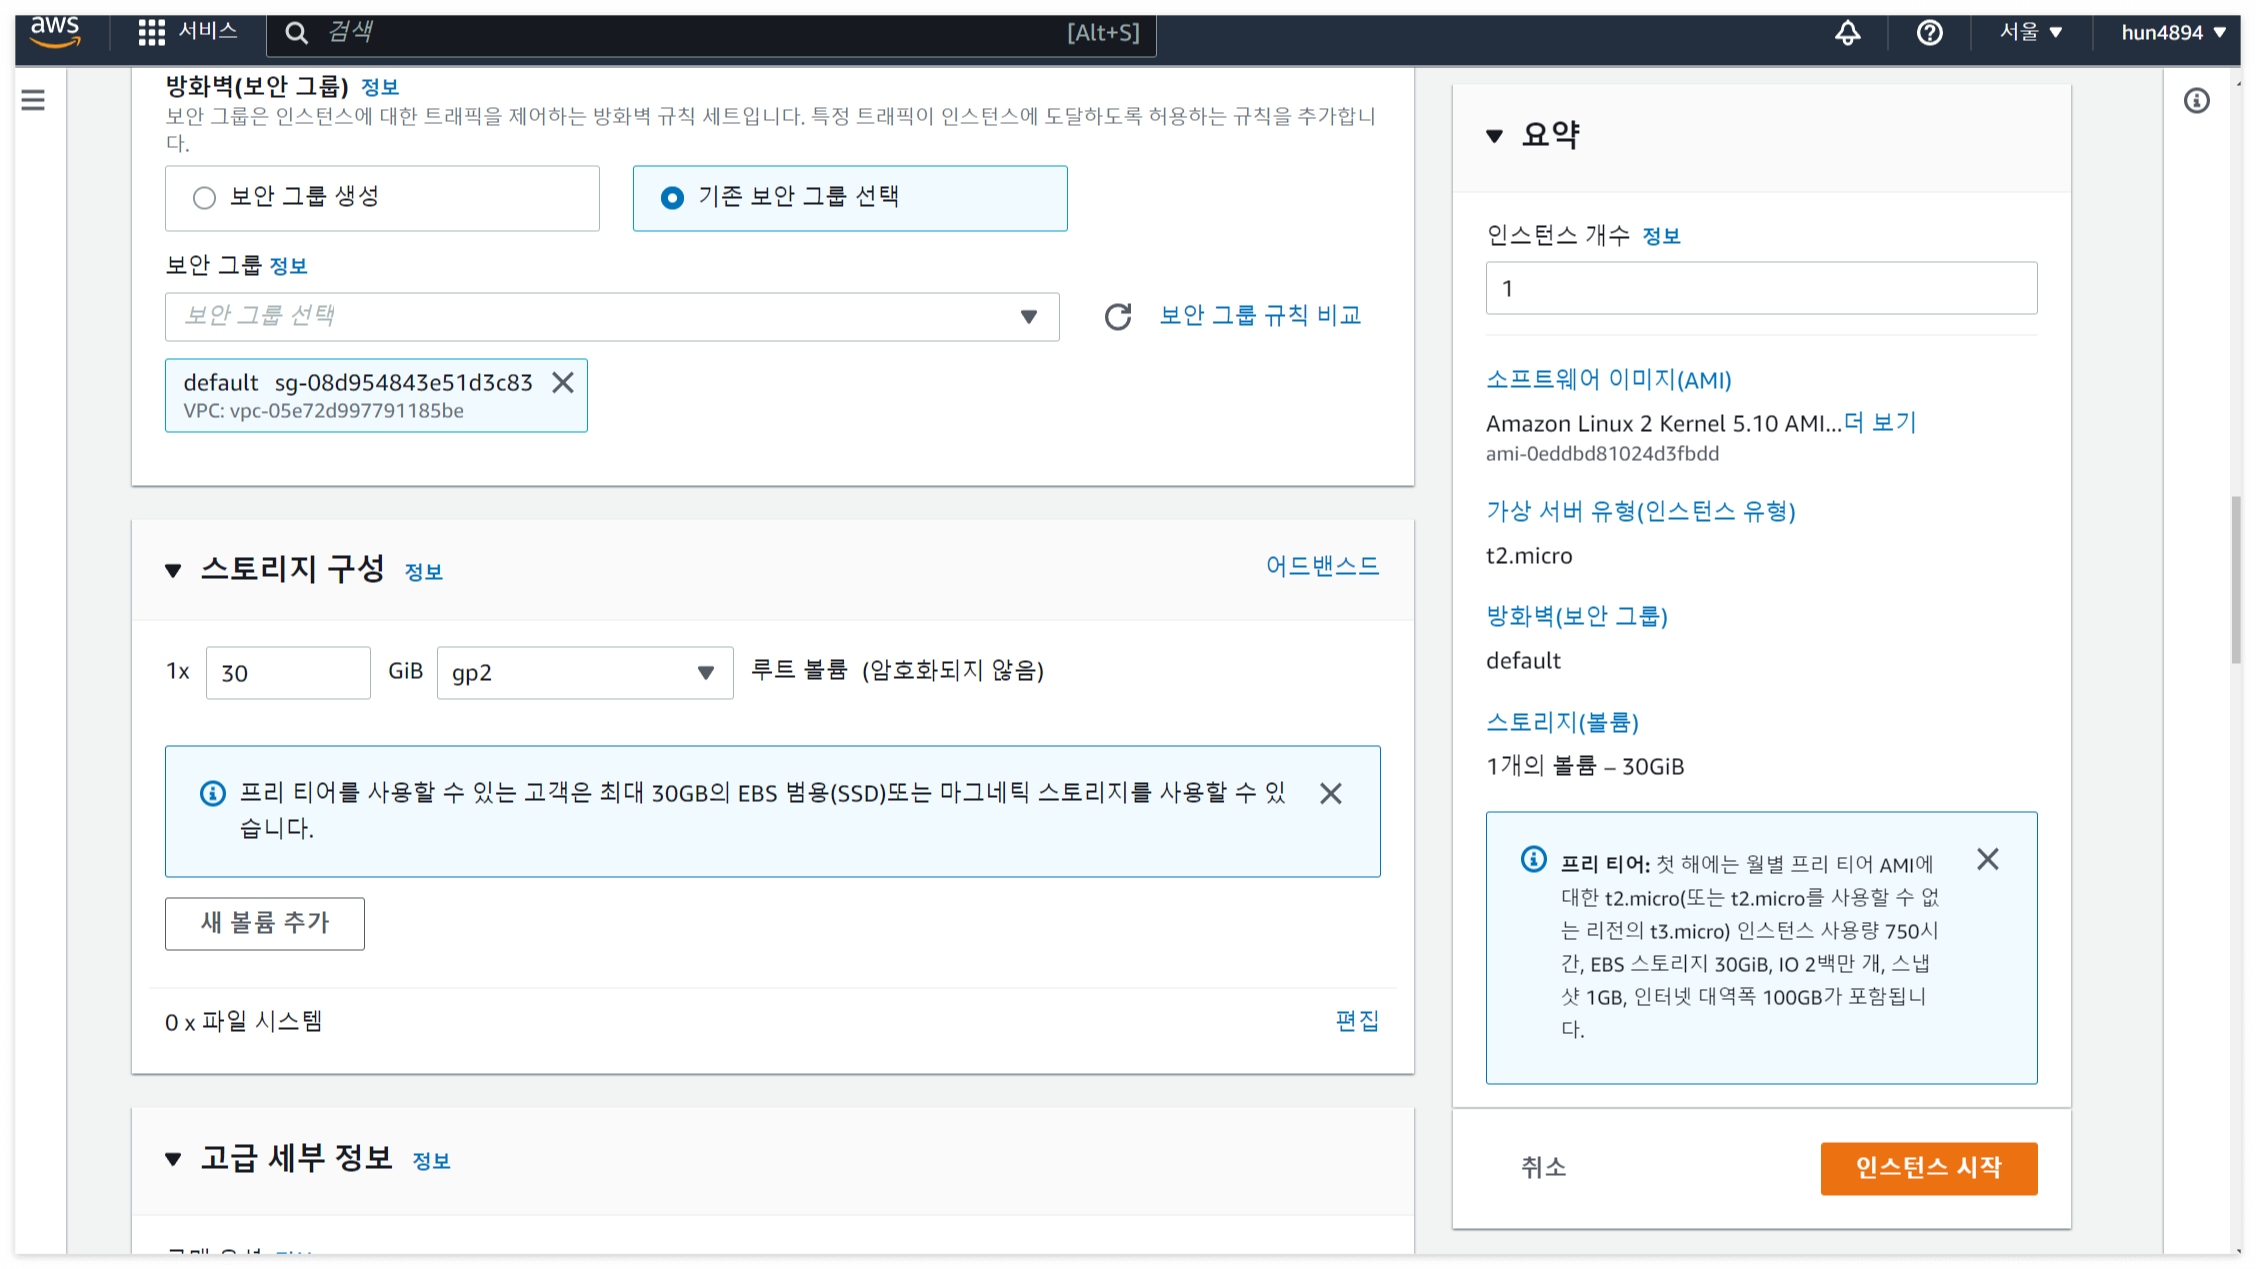Viewport: 2256px width, 1269px height.
Task: Close the free tier summary notice
Action: coord(1987,860)
